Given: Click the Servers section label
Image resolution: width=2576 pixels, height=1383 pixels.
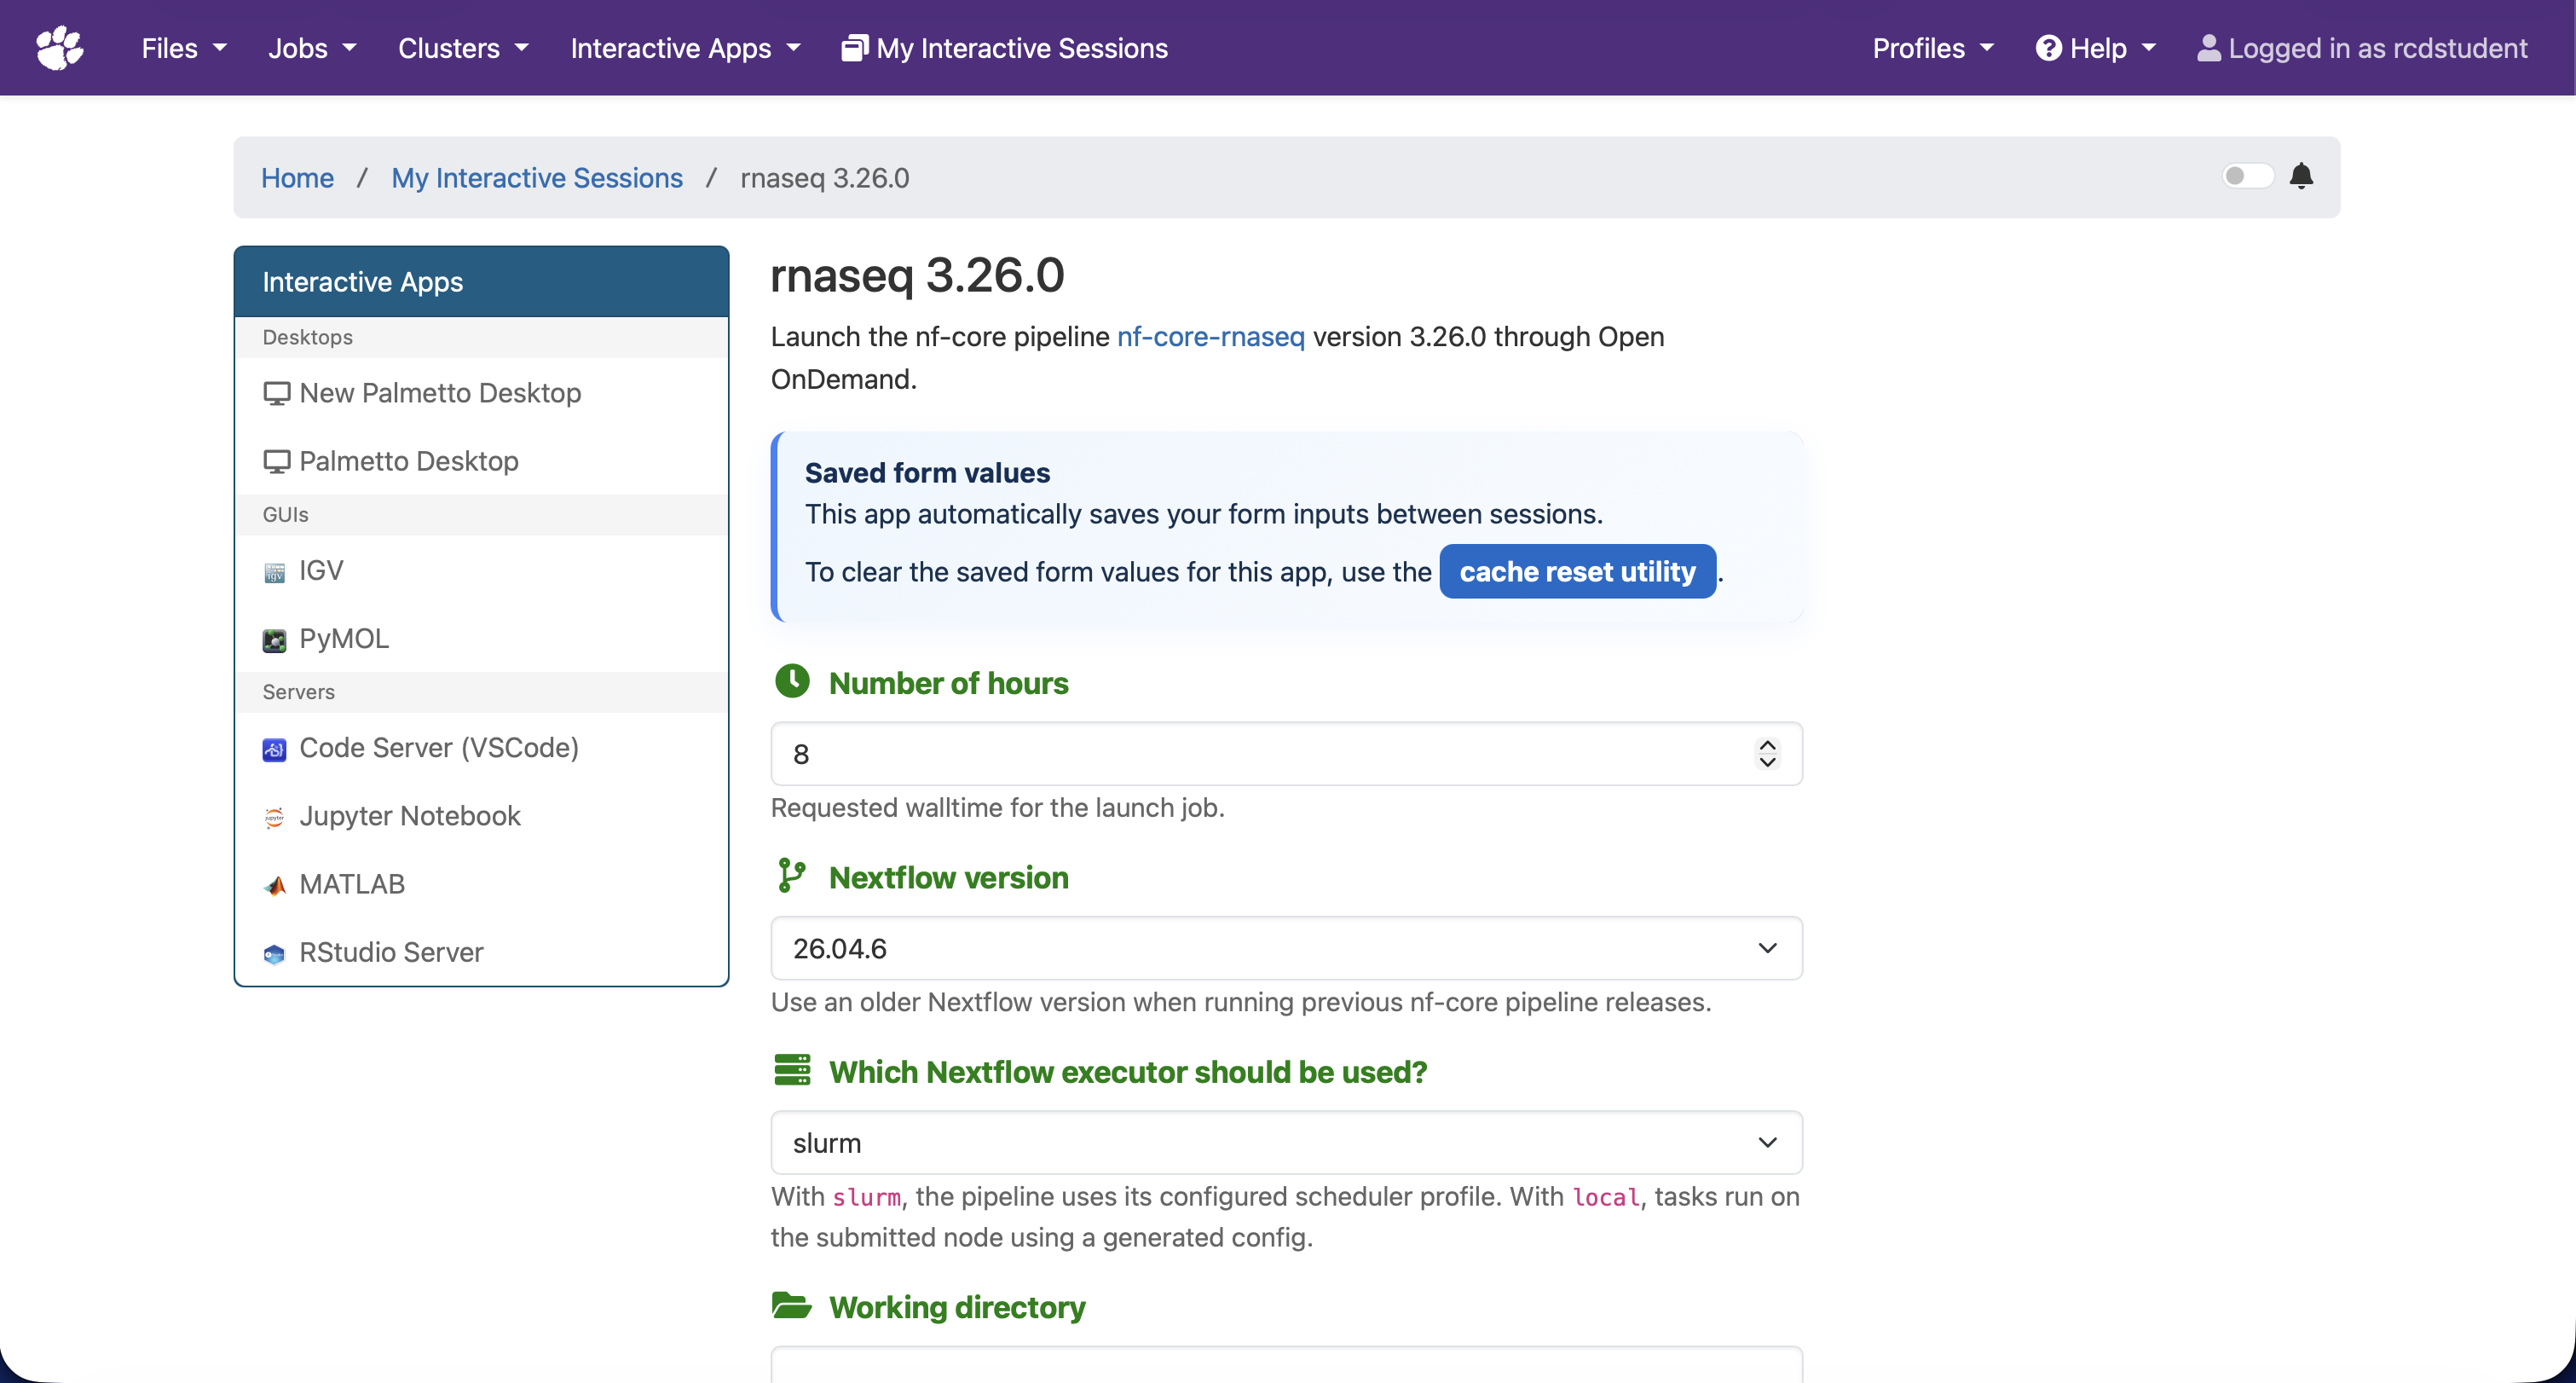Looking at the screenshot, I should point(298,692).
